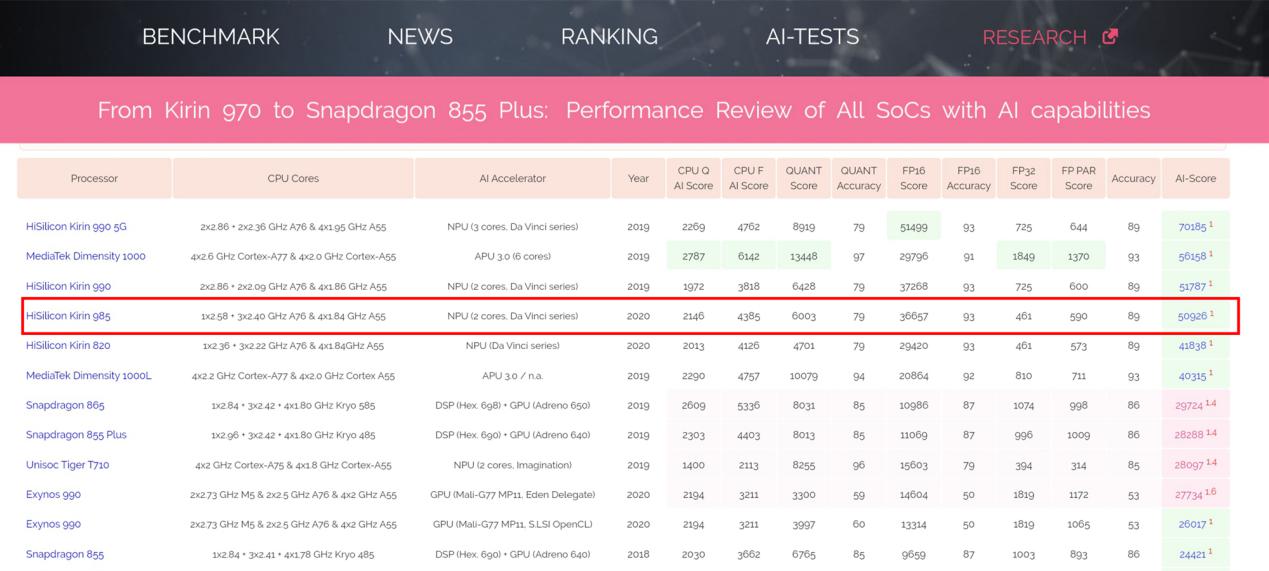The image size is (1269, 571).
Task: Click the page title about Kirin 970 to Snapdragon 855 Plus
Action: point(624,110)
